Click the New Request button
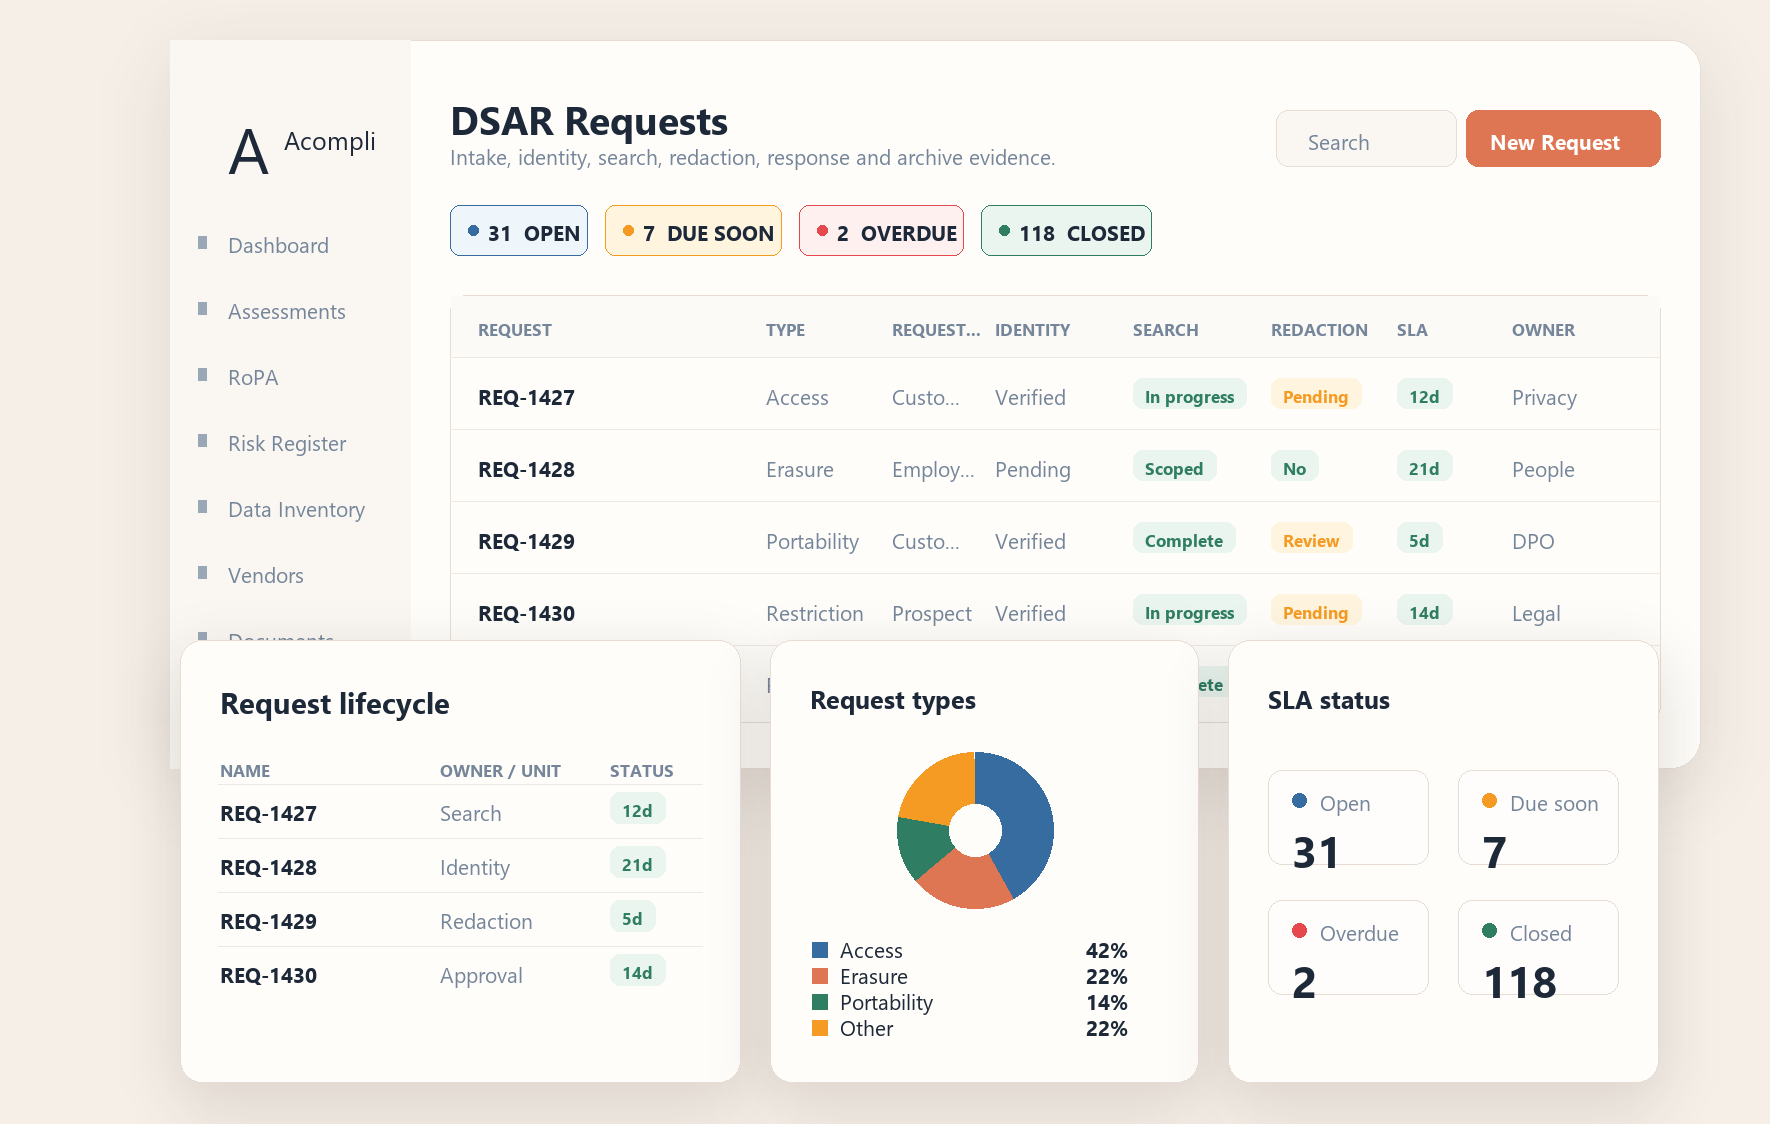The image size is (1770, 1124). coord(1563,139)
